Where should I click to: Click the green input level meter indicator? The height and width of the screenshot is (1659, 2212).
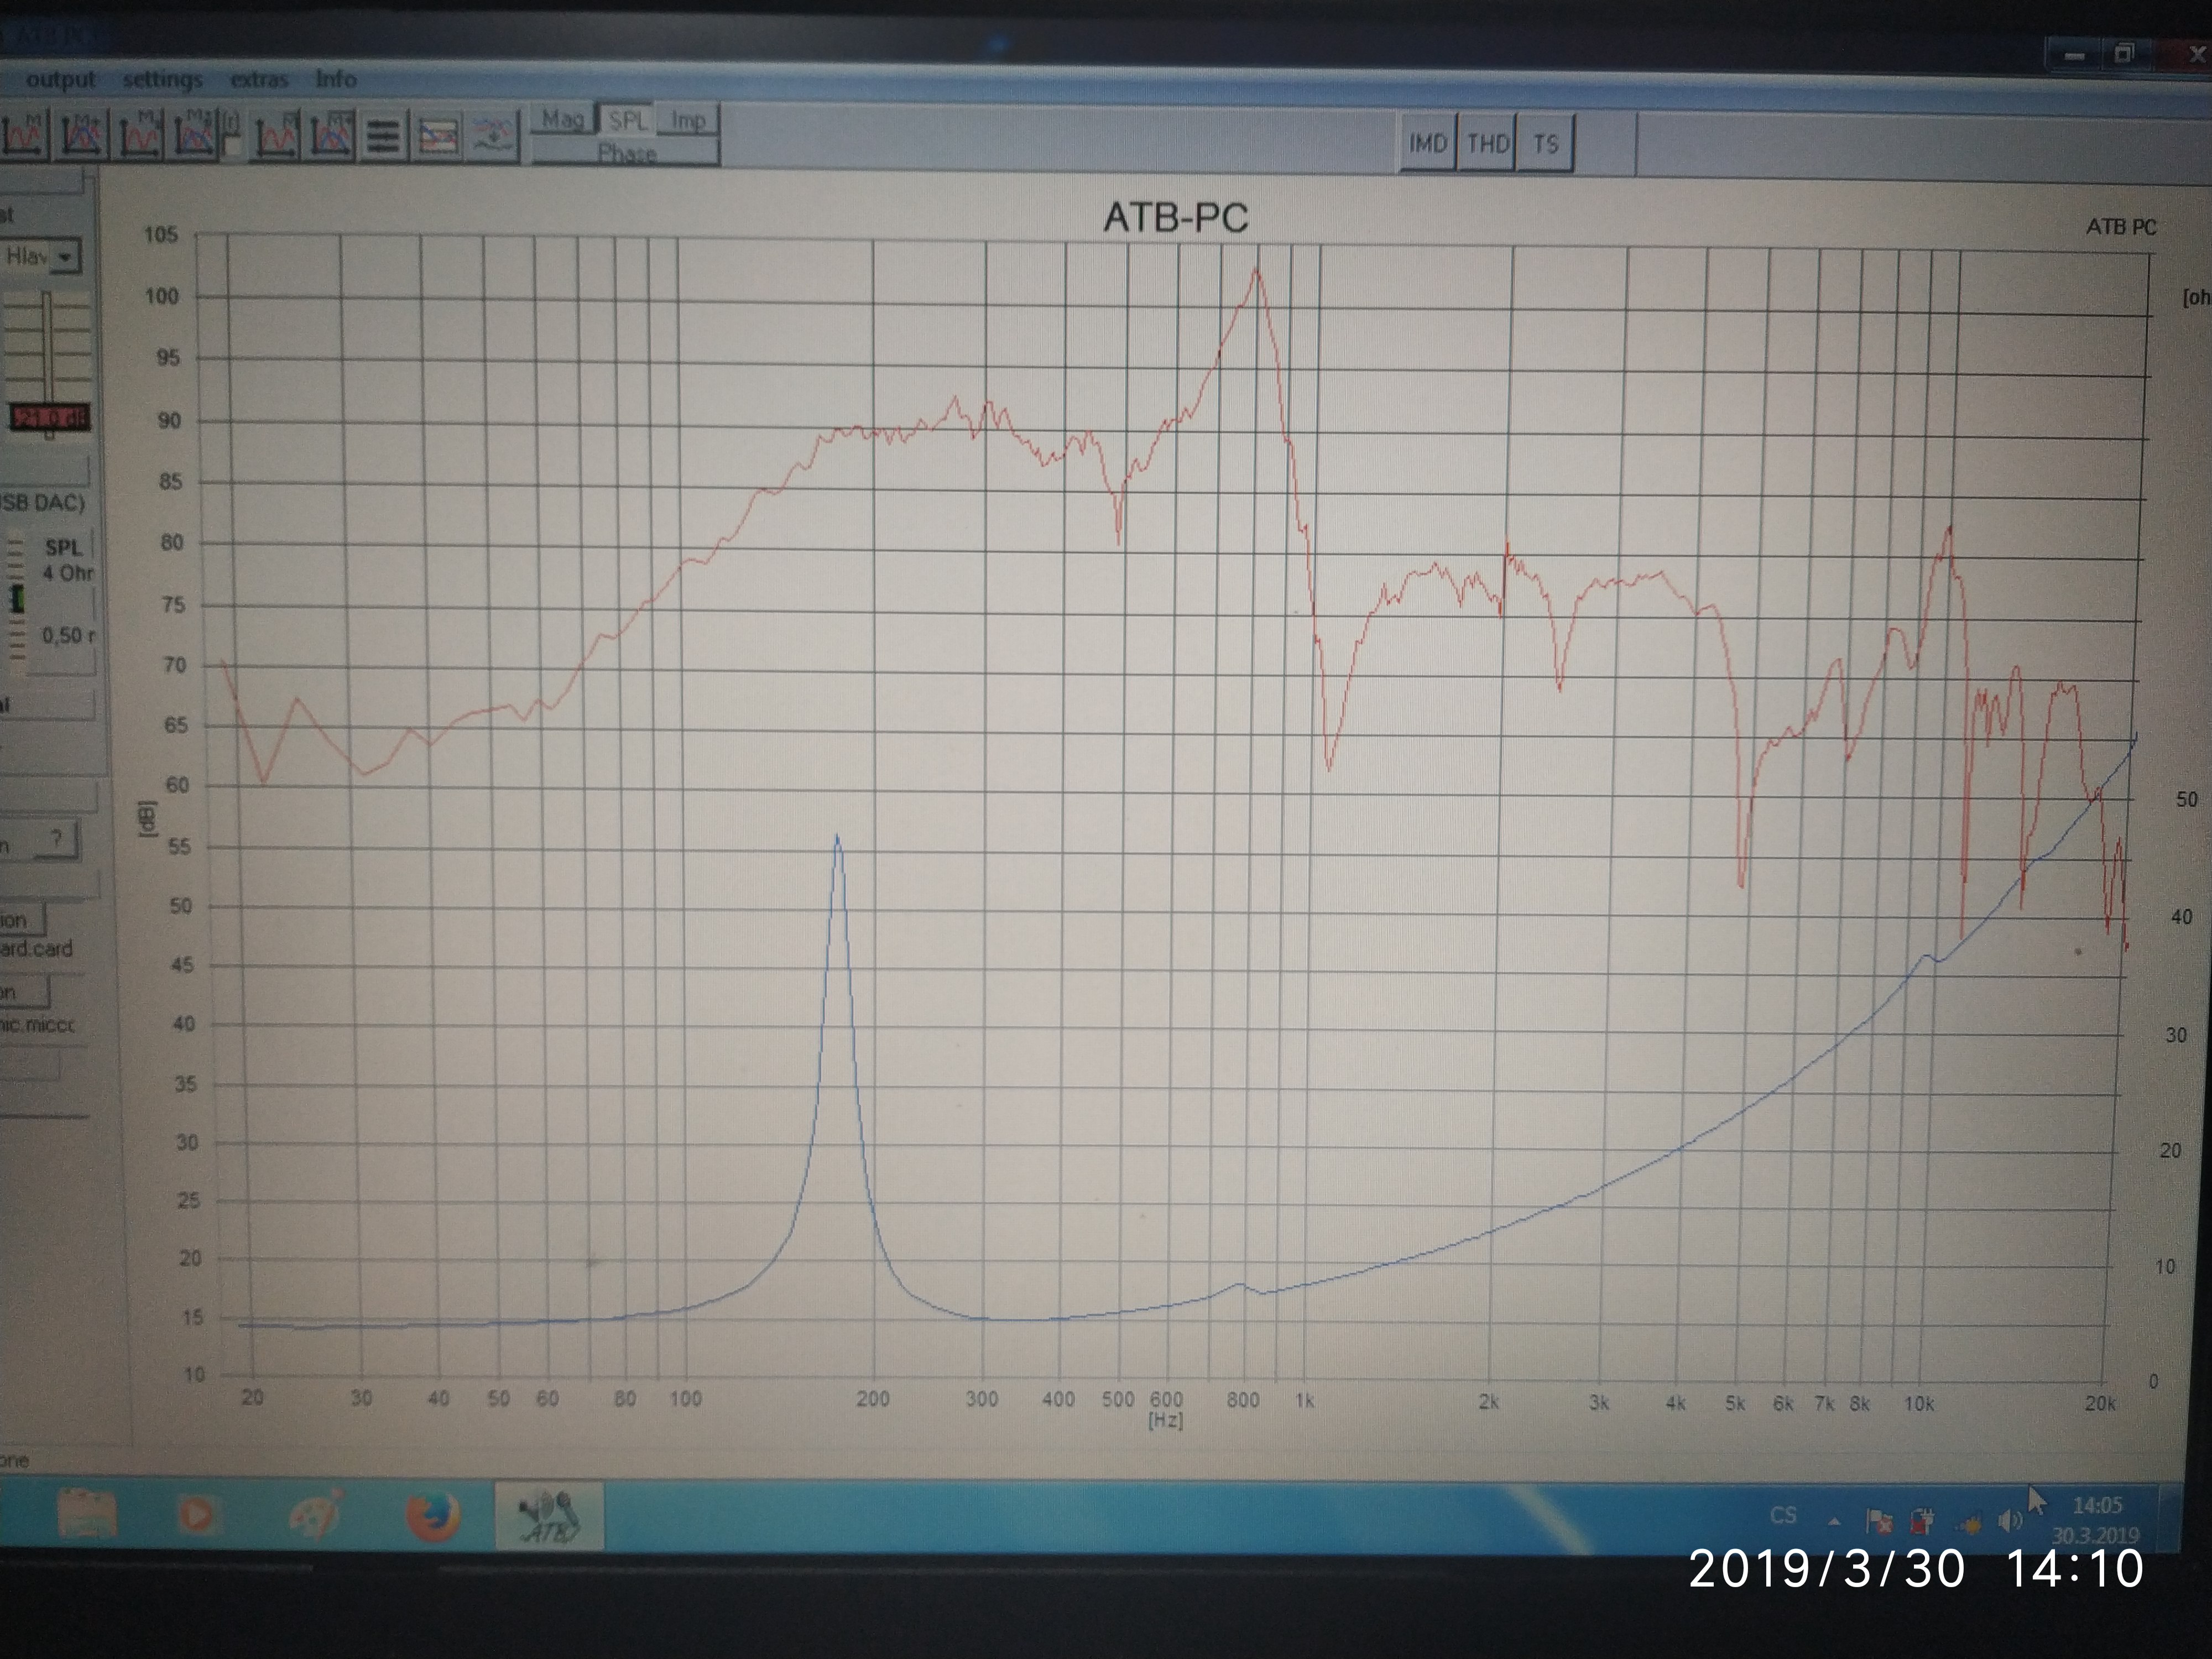(x=17, y=600)
